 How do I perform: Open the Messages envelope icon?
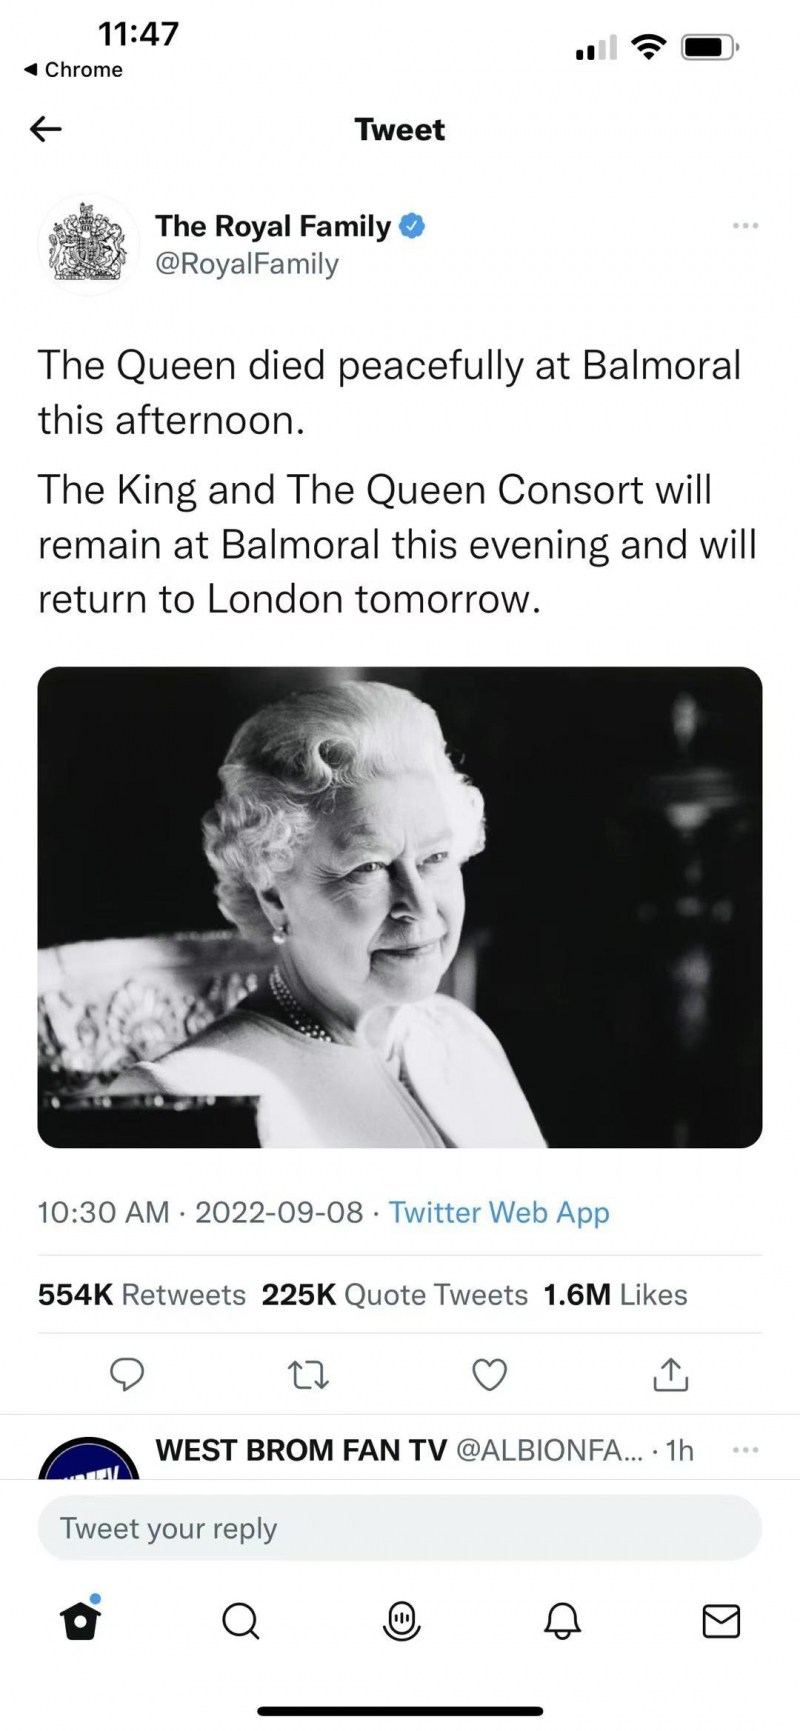coord(721,1621)
